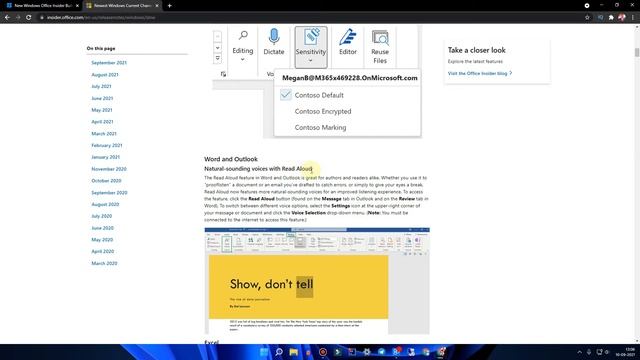Image resolution: width=640 pixels, height=360 pixels.
Task: Jump to March 2021 section
Action: pyautogui.click(x=104, y=133)
